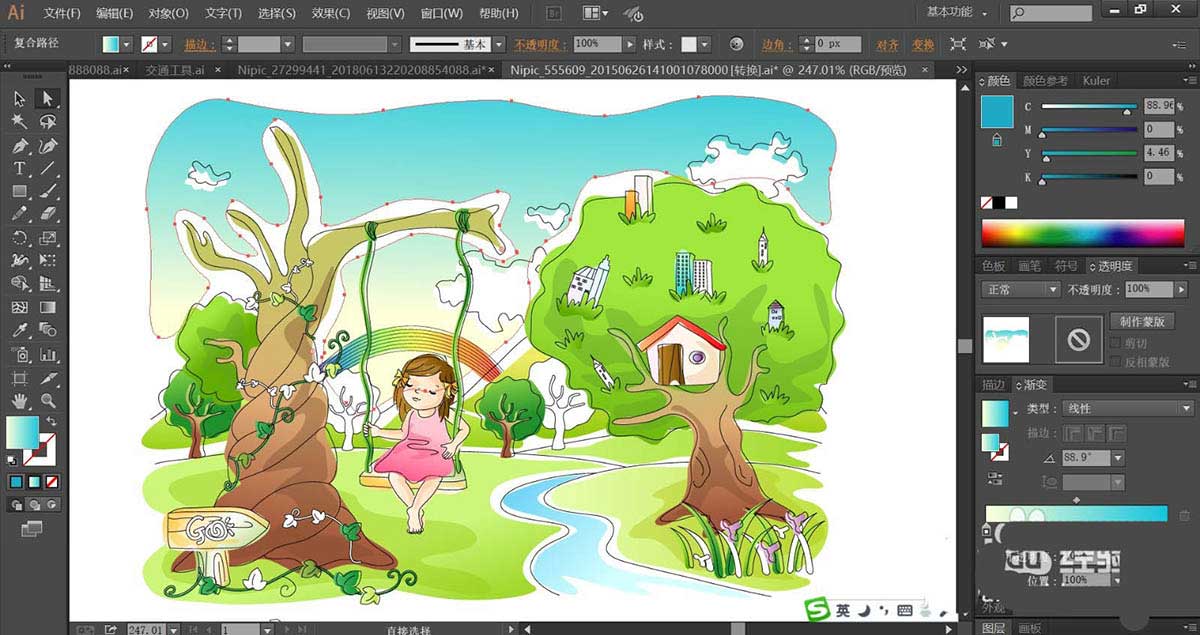The height and width of the screenshot is (635, 1200).
Task: Select the Pen tool
Action: tap(19, 145)
